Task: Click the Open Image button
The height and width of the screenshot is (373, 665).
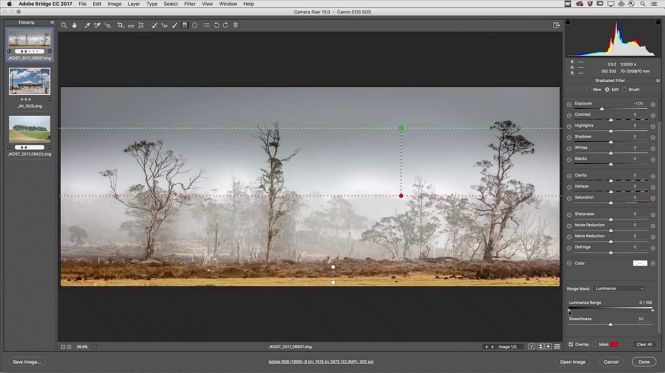Action: pyautogui.click(x=573, y=362)
